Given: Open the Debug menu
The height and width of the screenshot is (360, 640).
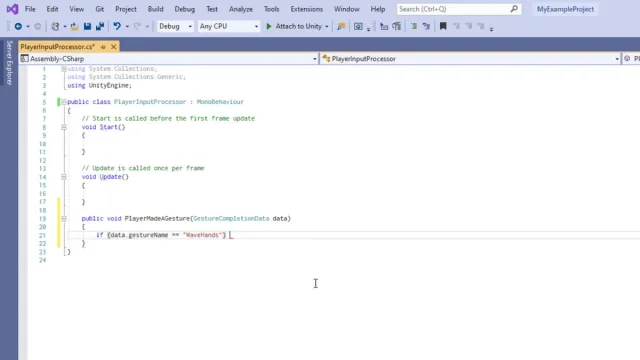Looking at the screenshot, I should click(184, 9).
